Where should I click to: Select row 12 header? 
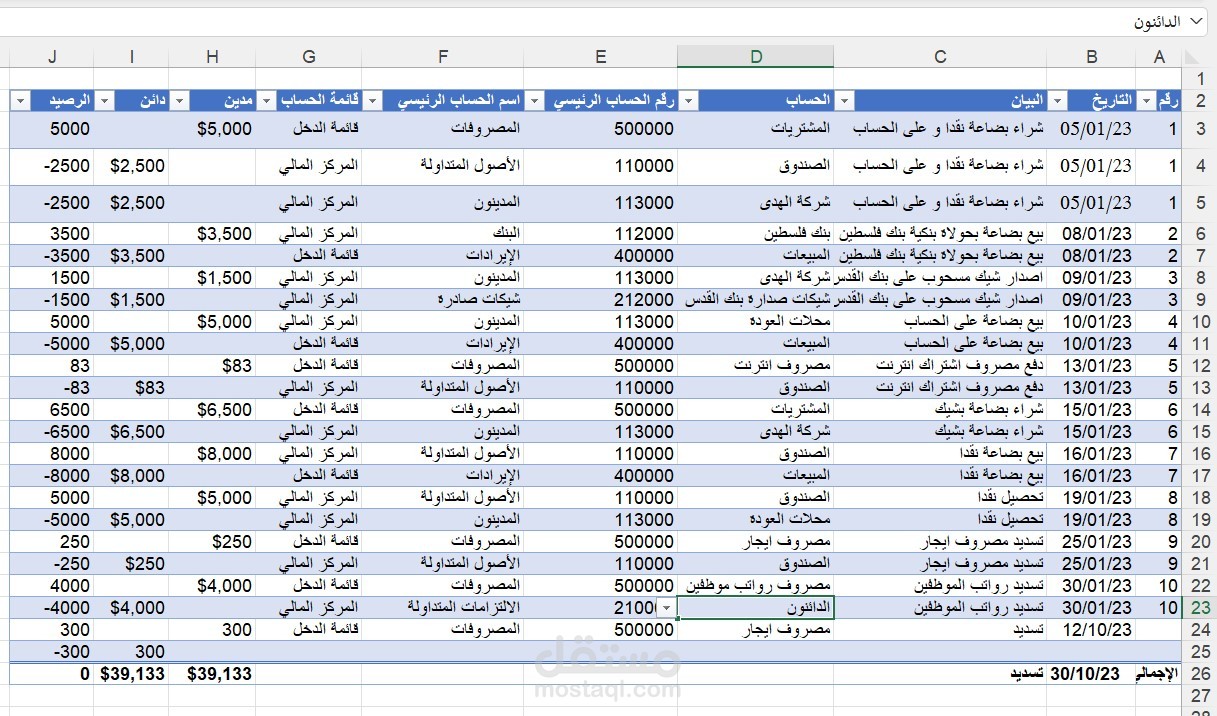1200,366
